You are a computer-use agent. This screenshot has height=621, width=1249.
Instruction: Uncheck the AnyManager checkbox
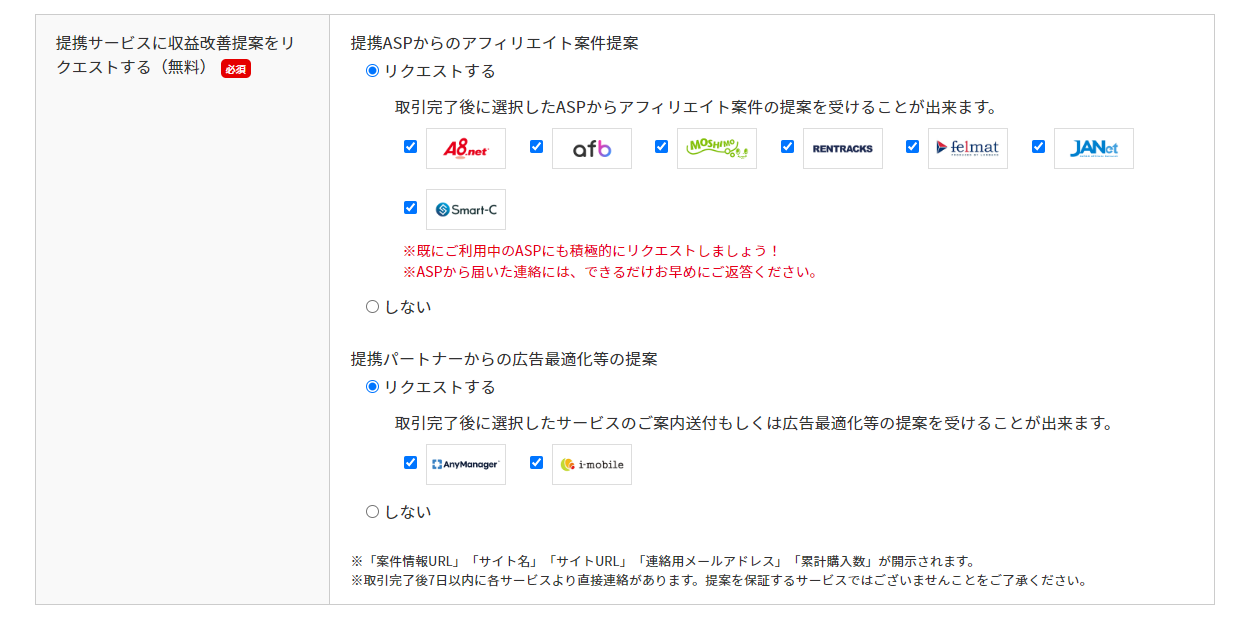410,463
